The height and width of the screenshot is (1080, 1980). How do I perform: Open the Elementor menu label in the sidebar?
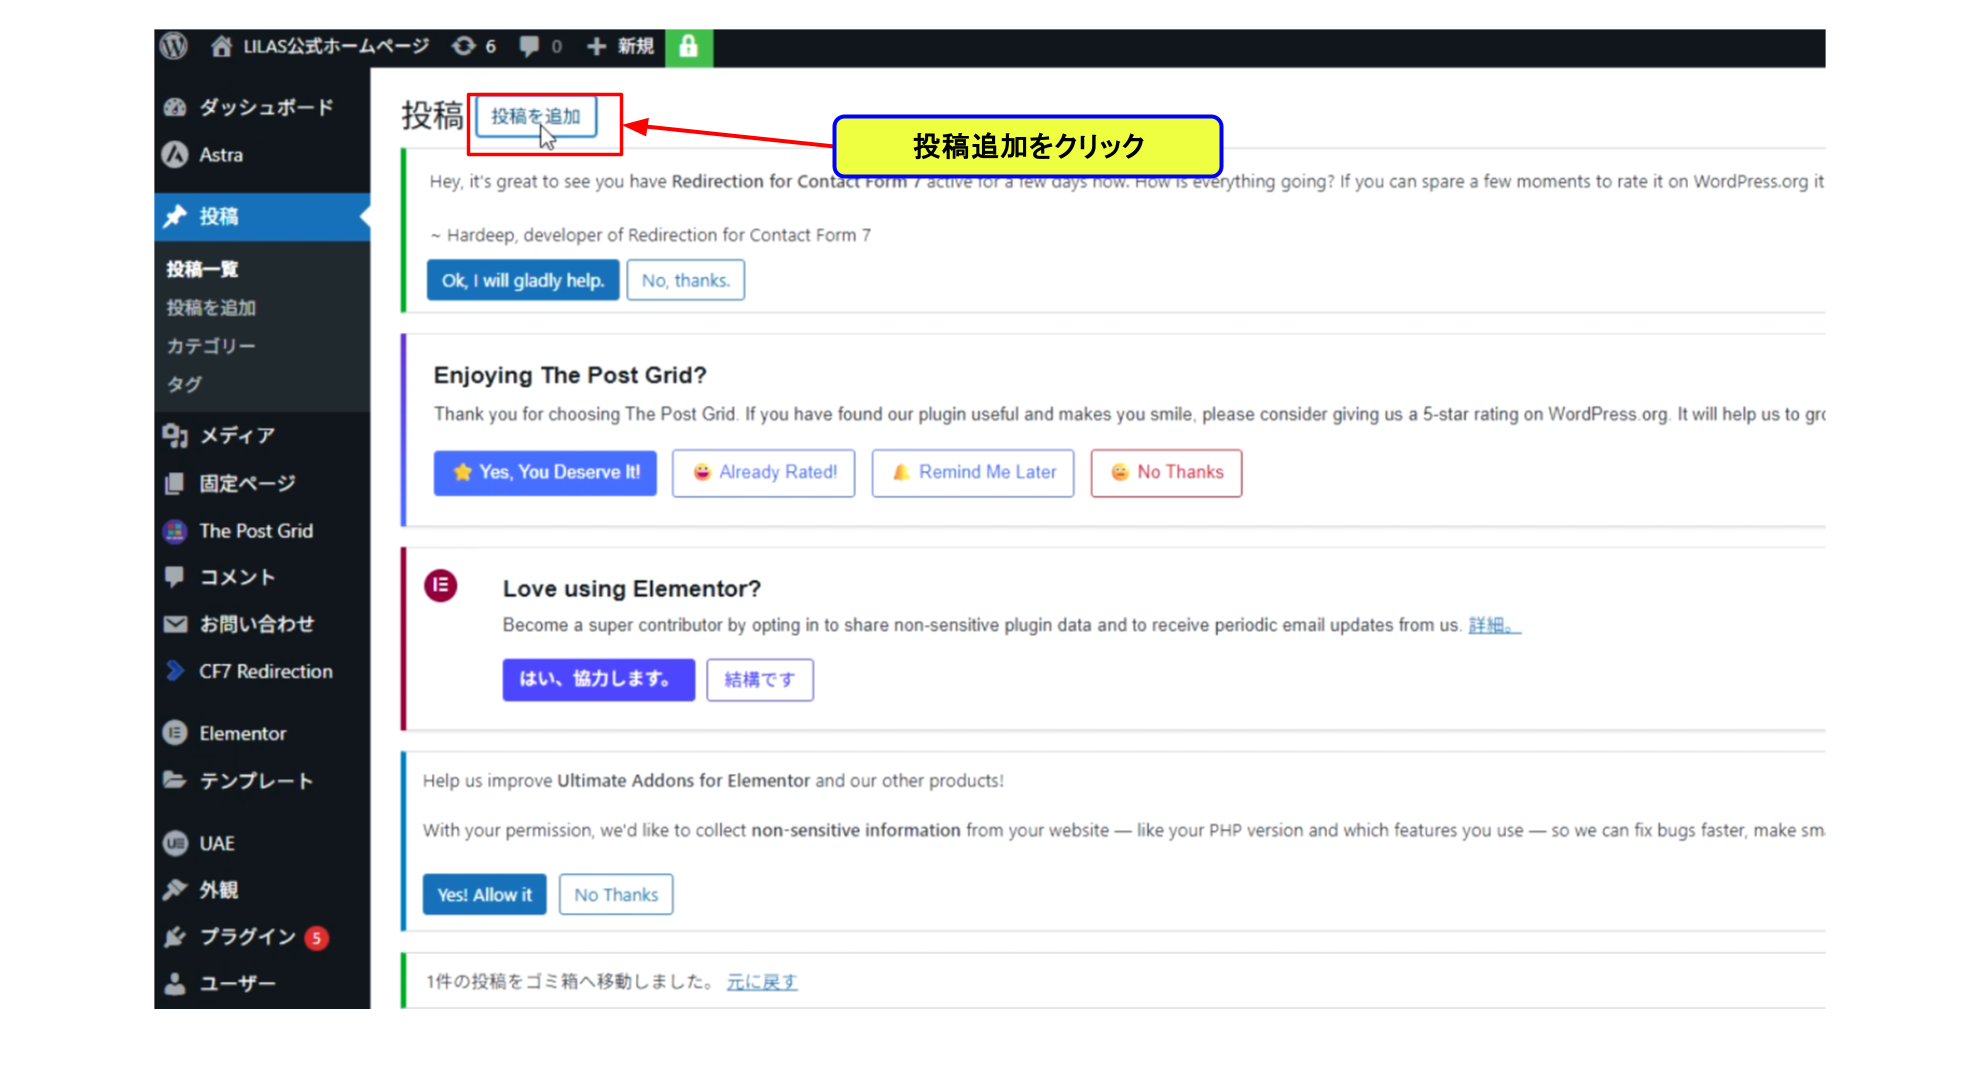coord(243,733)
